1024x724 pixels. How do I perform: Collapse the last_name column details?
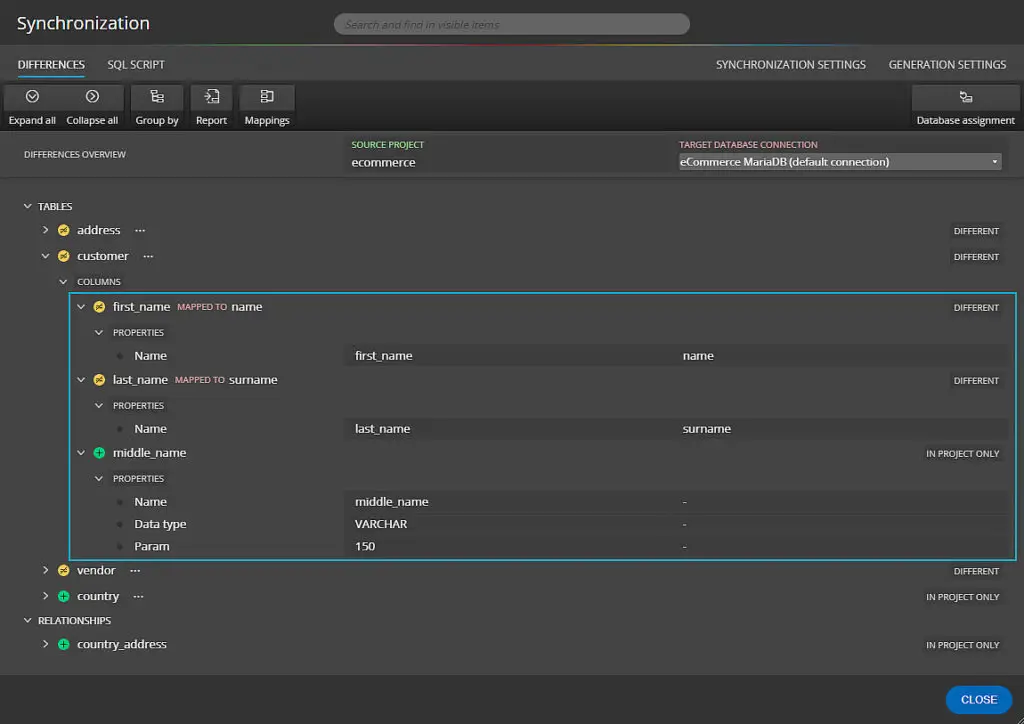pyautogui.click(x=81, y=380)
